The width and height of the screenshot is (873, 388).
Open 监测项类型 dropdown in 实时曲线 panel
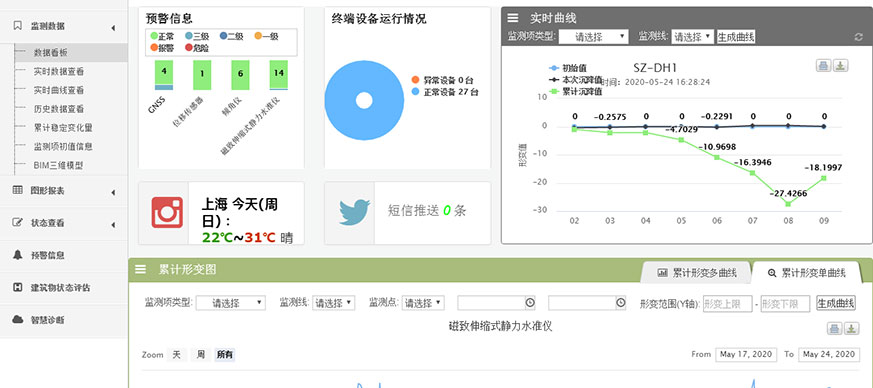coord(594,37)
